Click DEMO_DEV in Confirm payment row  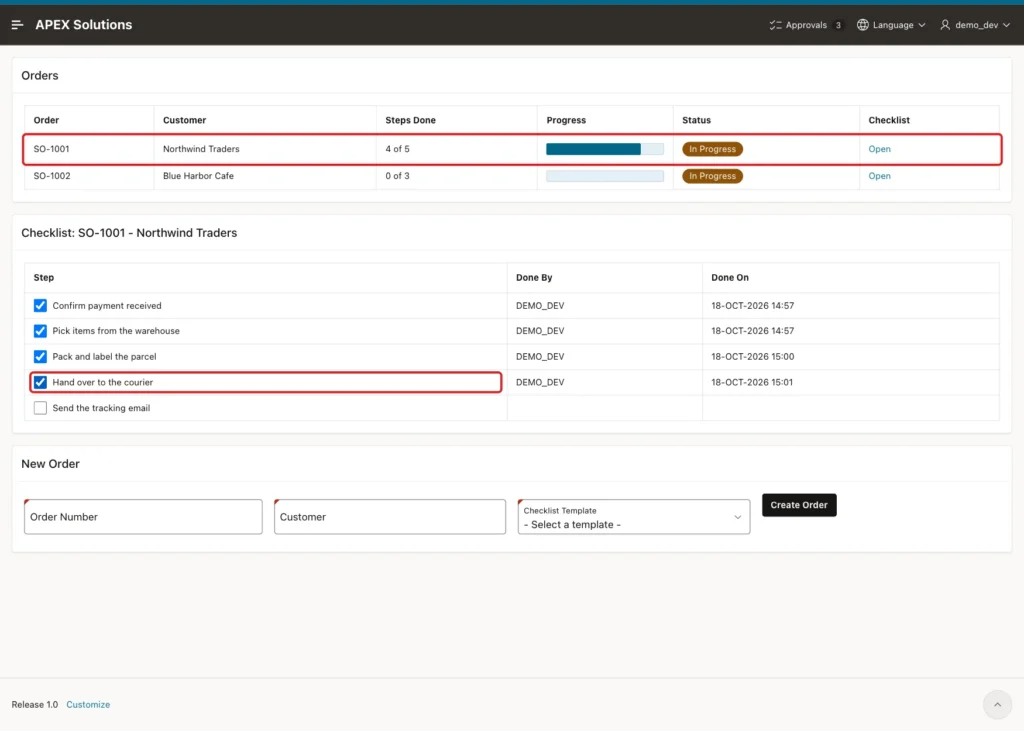coord(540,306)
